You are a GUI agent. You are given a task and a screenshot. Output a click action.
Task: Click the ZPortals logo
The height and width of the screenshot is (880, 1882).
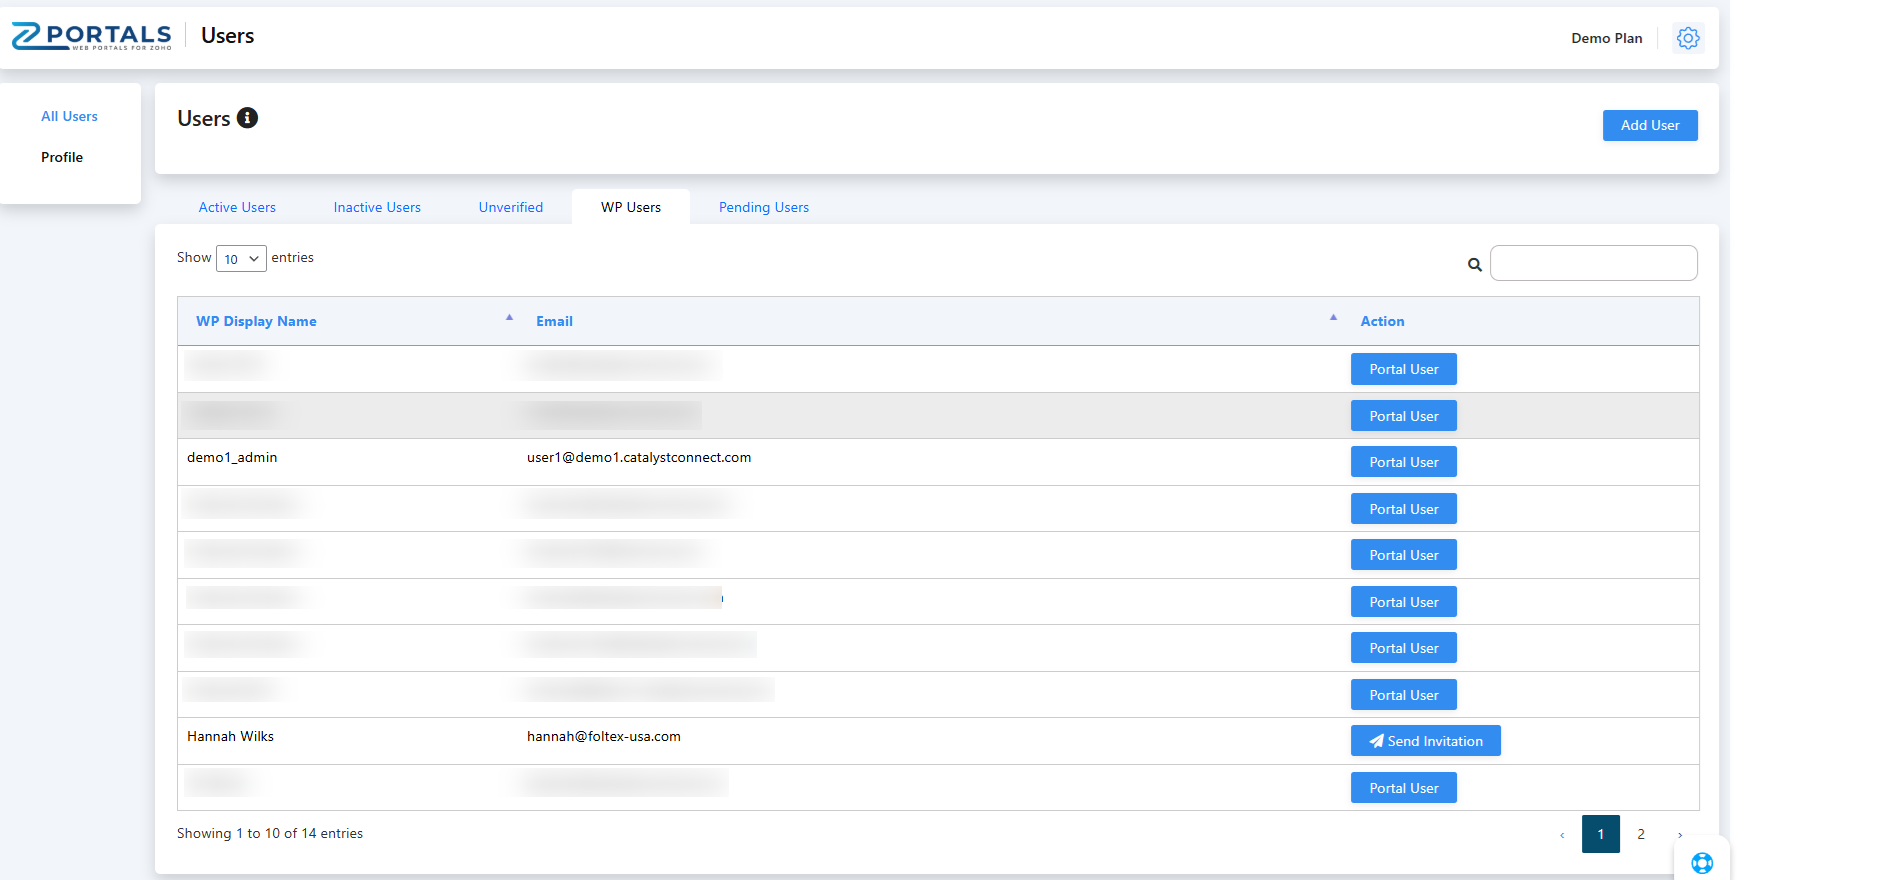tap(92, 36)
